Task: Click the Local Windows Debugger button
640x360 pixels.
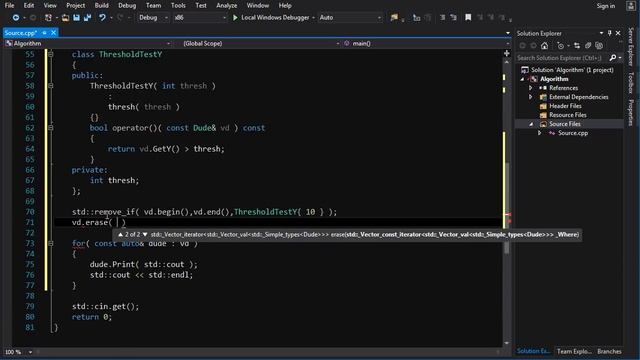Action: pos(271,18)
